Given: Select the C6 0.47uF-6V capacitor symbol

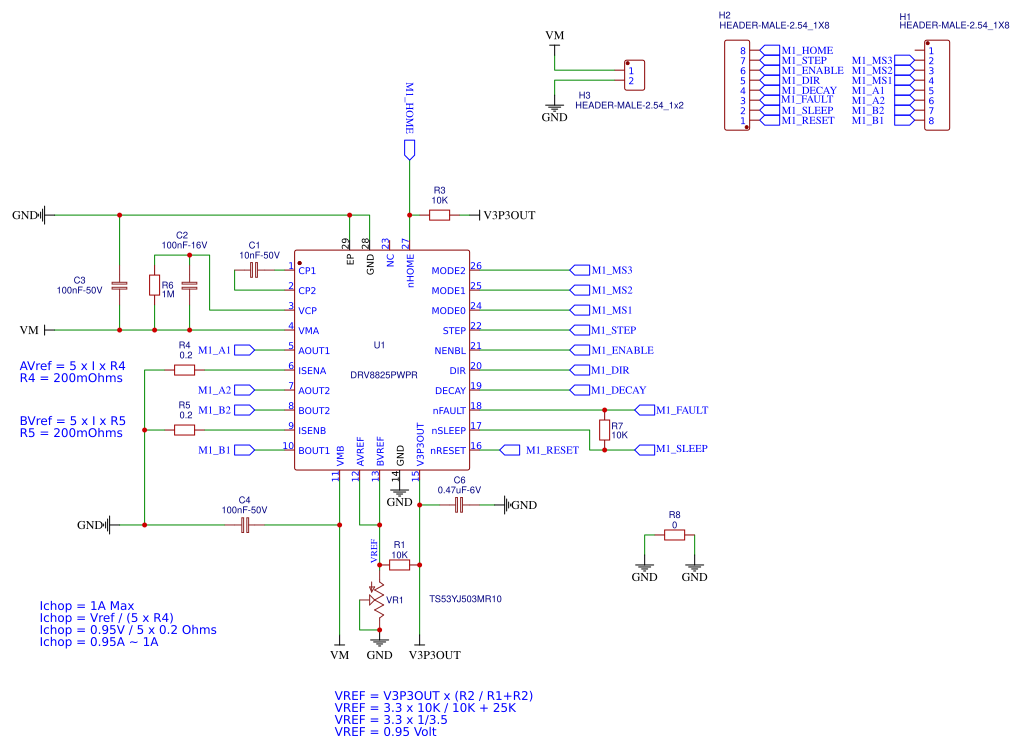Looking at the screenshot, I should tap(459, 505).
